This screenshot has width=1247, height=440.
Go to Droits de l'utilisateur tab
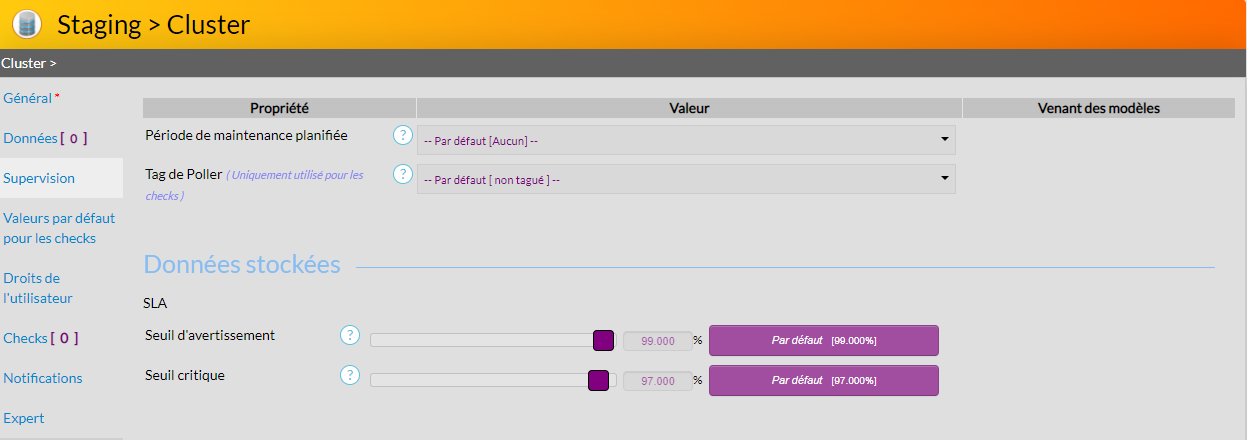[38, 288]
